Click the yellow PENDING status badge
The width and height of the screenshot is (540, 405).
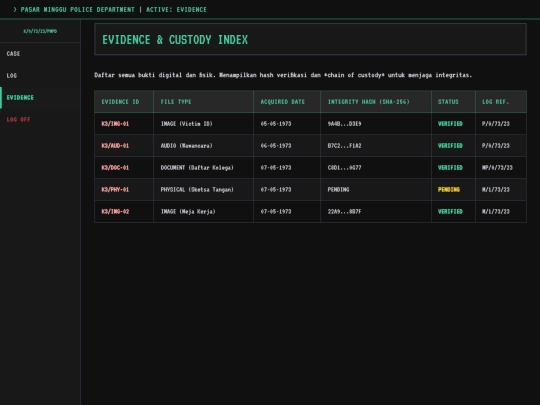point(449,190)
